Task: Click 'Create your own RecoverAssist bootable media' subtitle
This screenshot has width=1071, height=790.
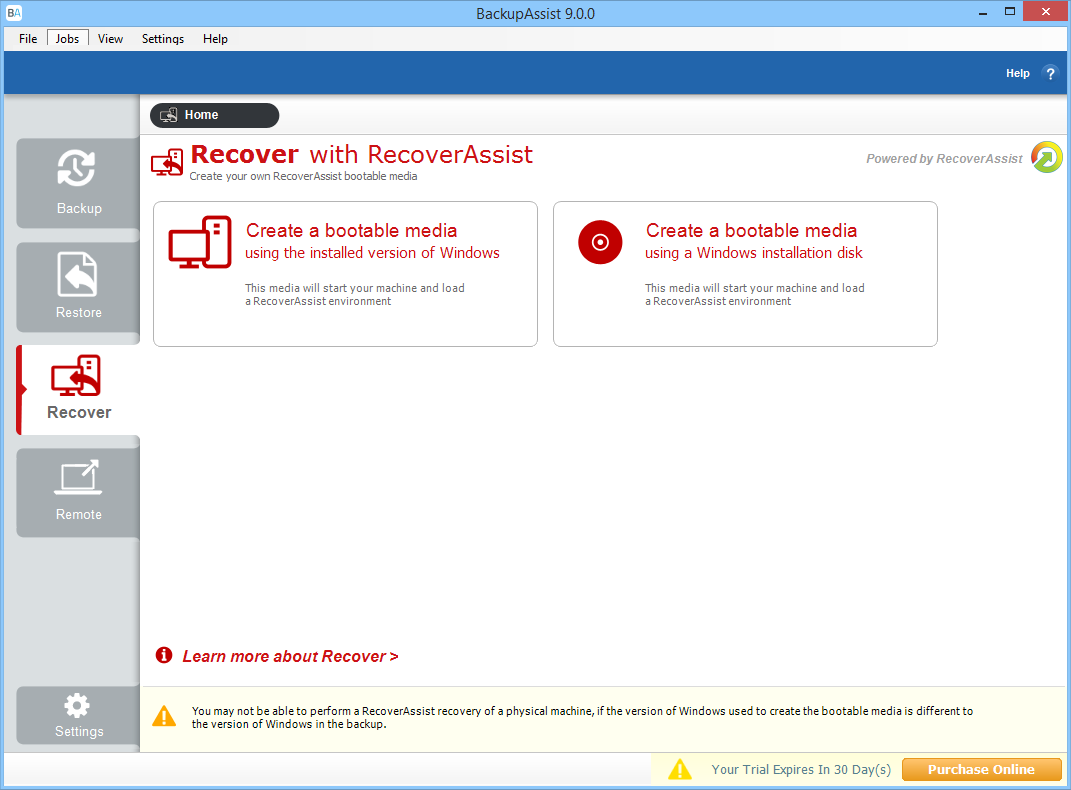Action: click(303, 176)
